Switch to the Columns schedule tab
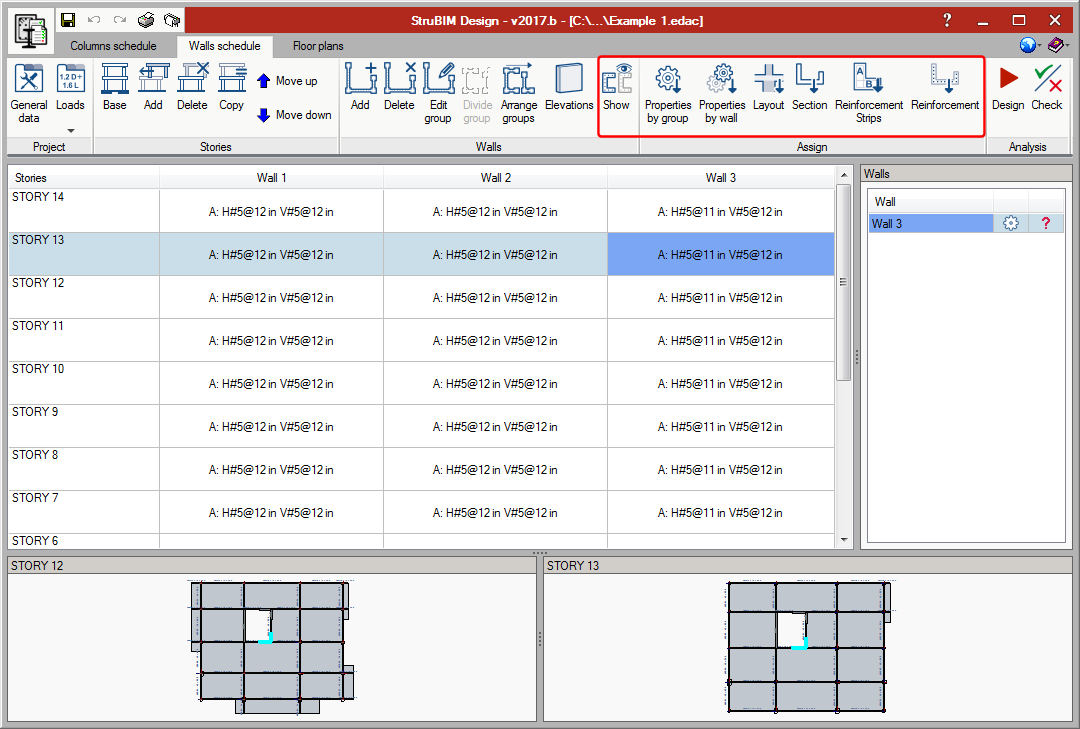 (x=113, y=46)
